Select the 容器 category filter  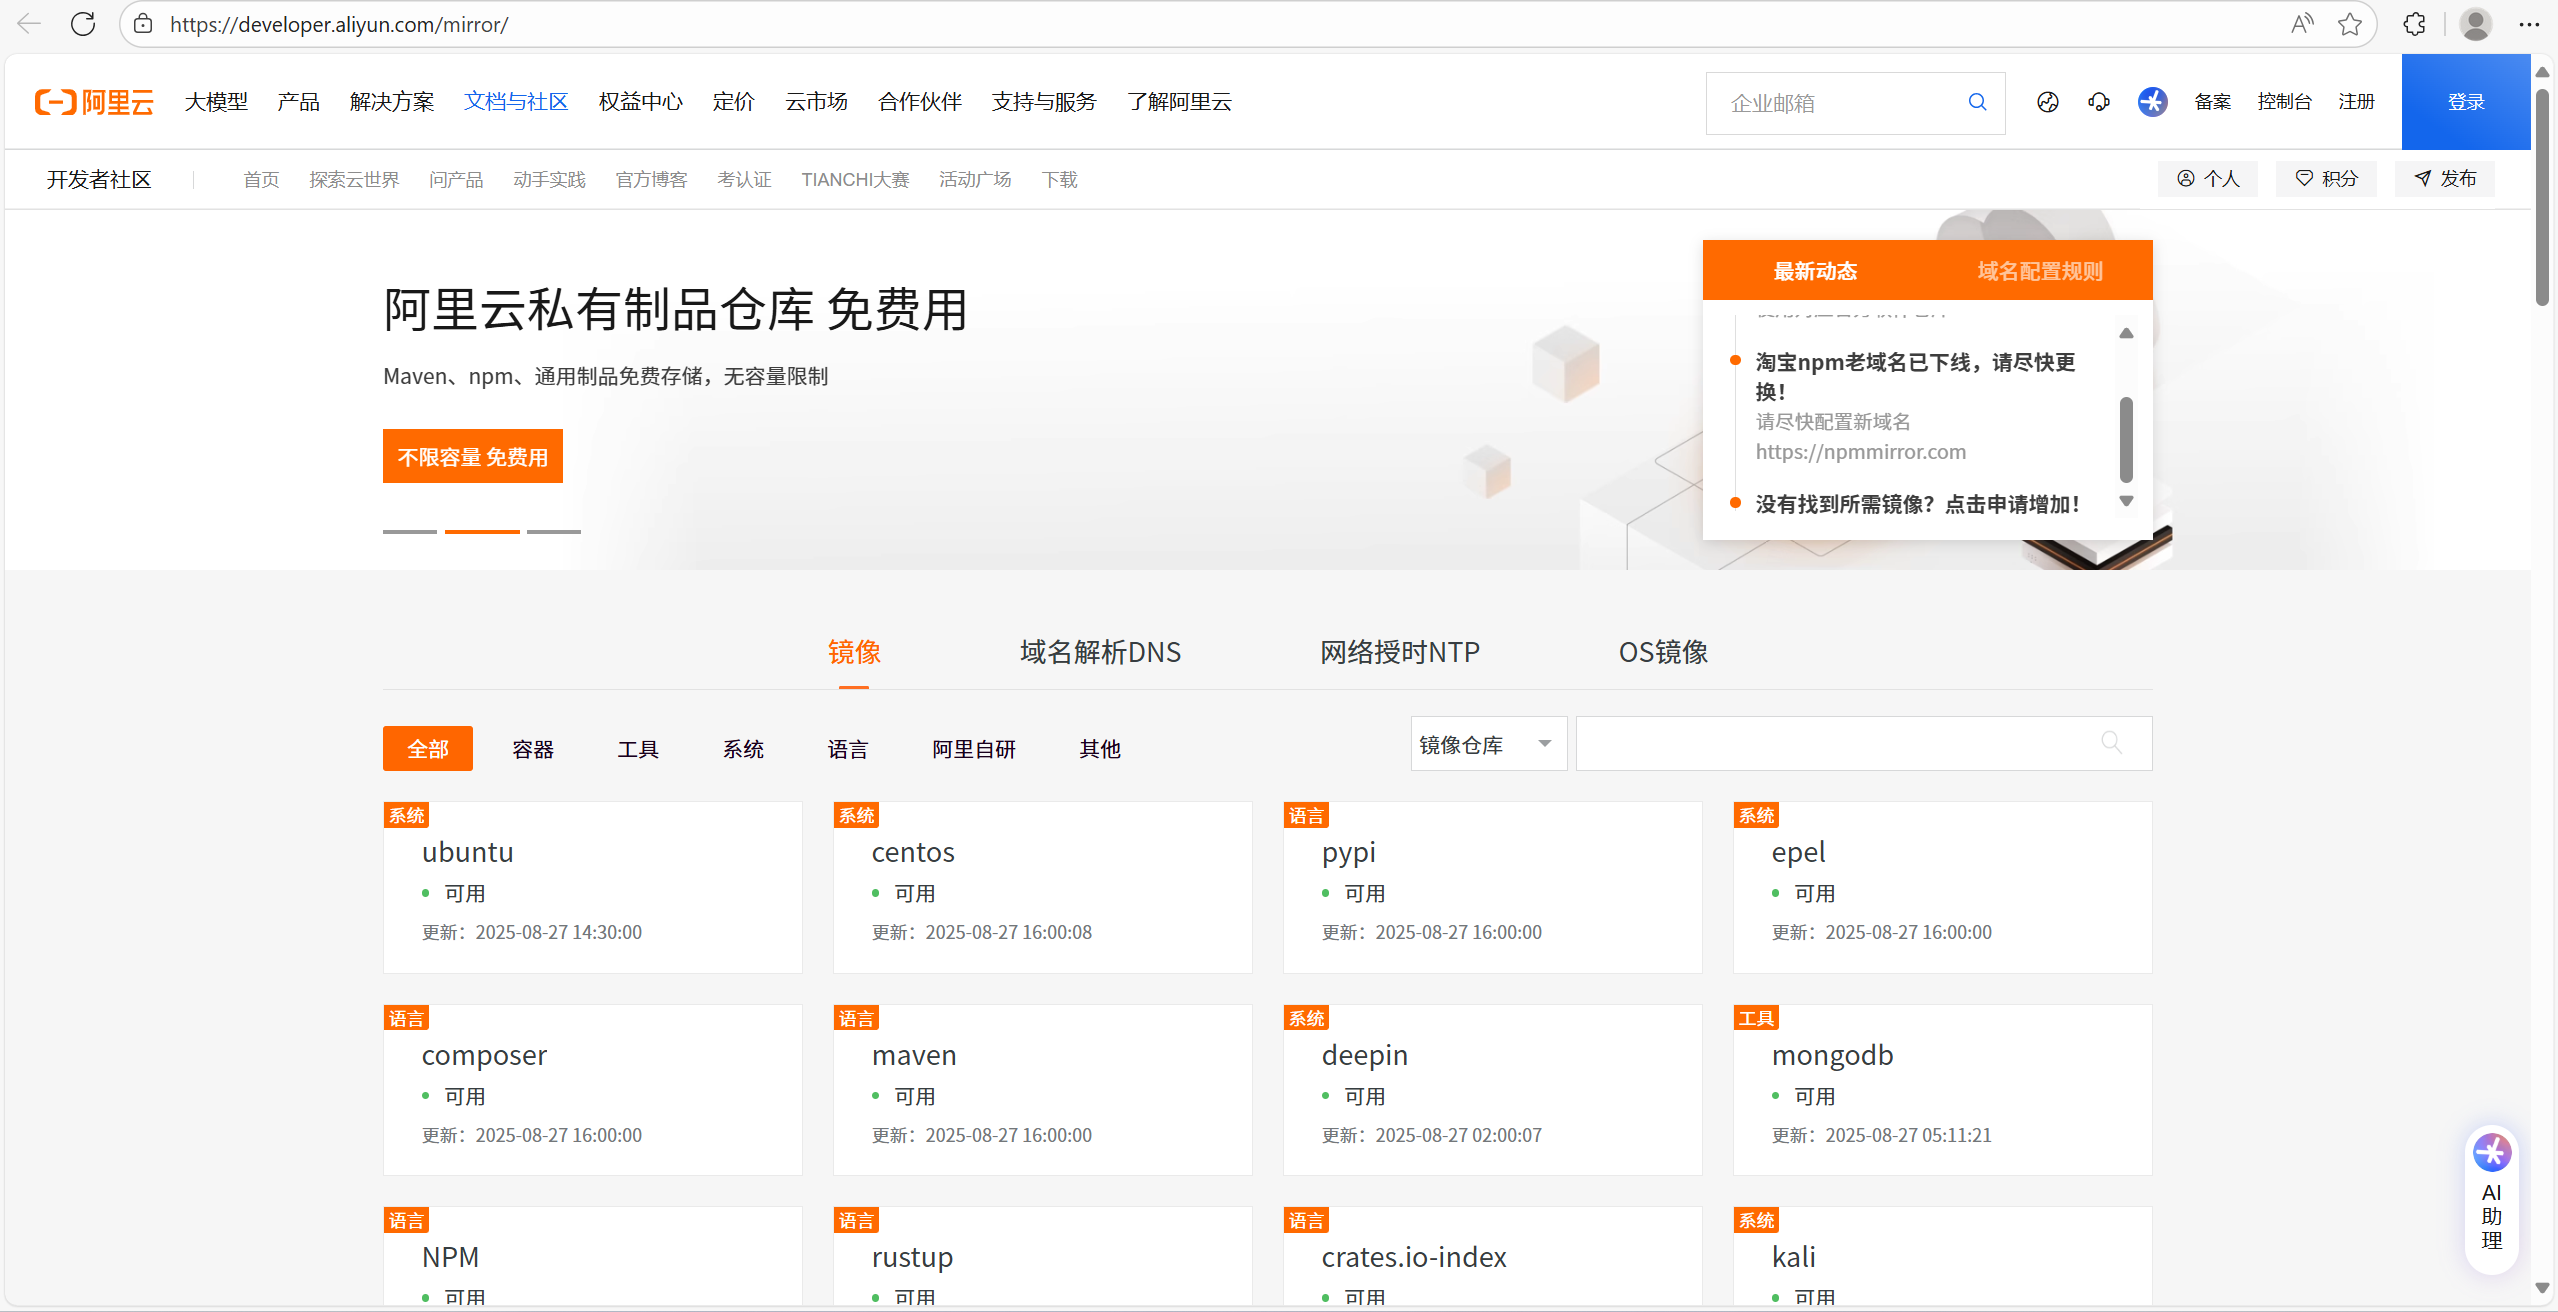[532, 749]
